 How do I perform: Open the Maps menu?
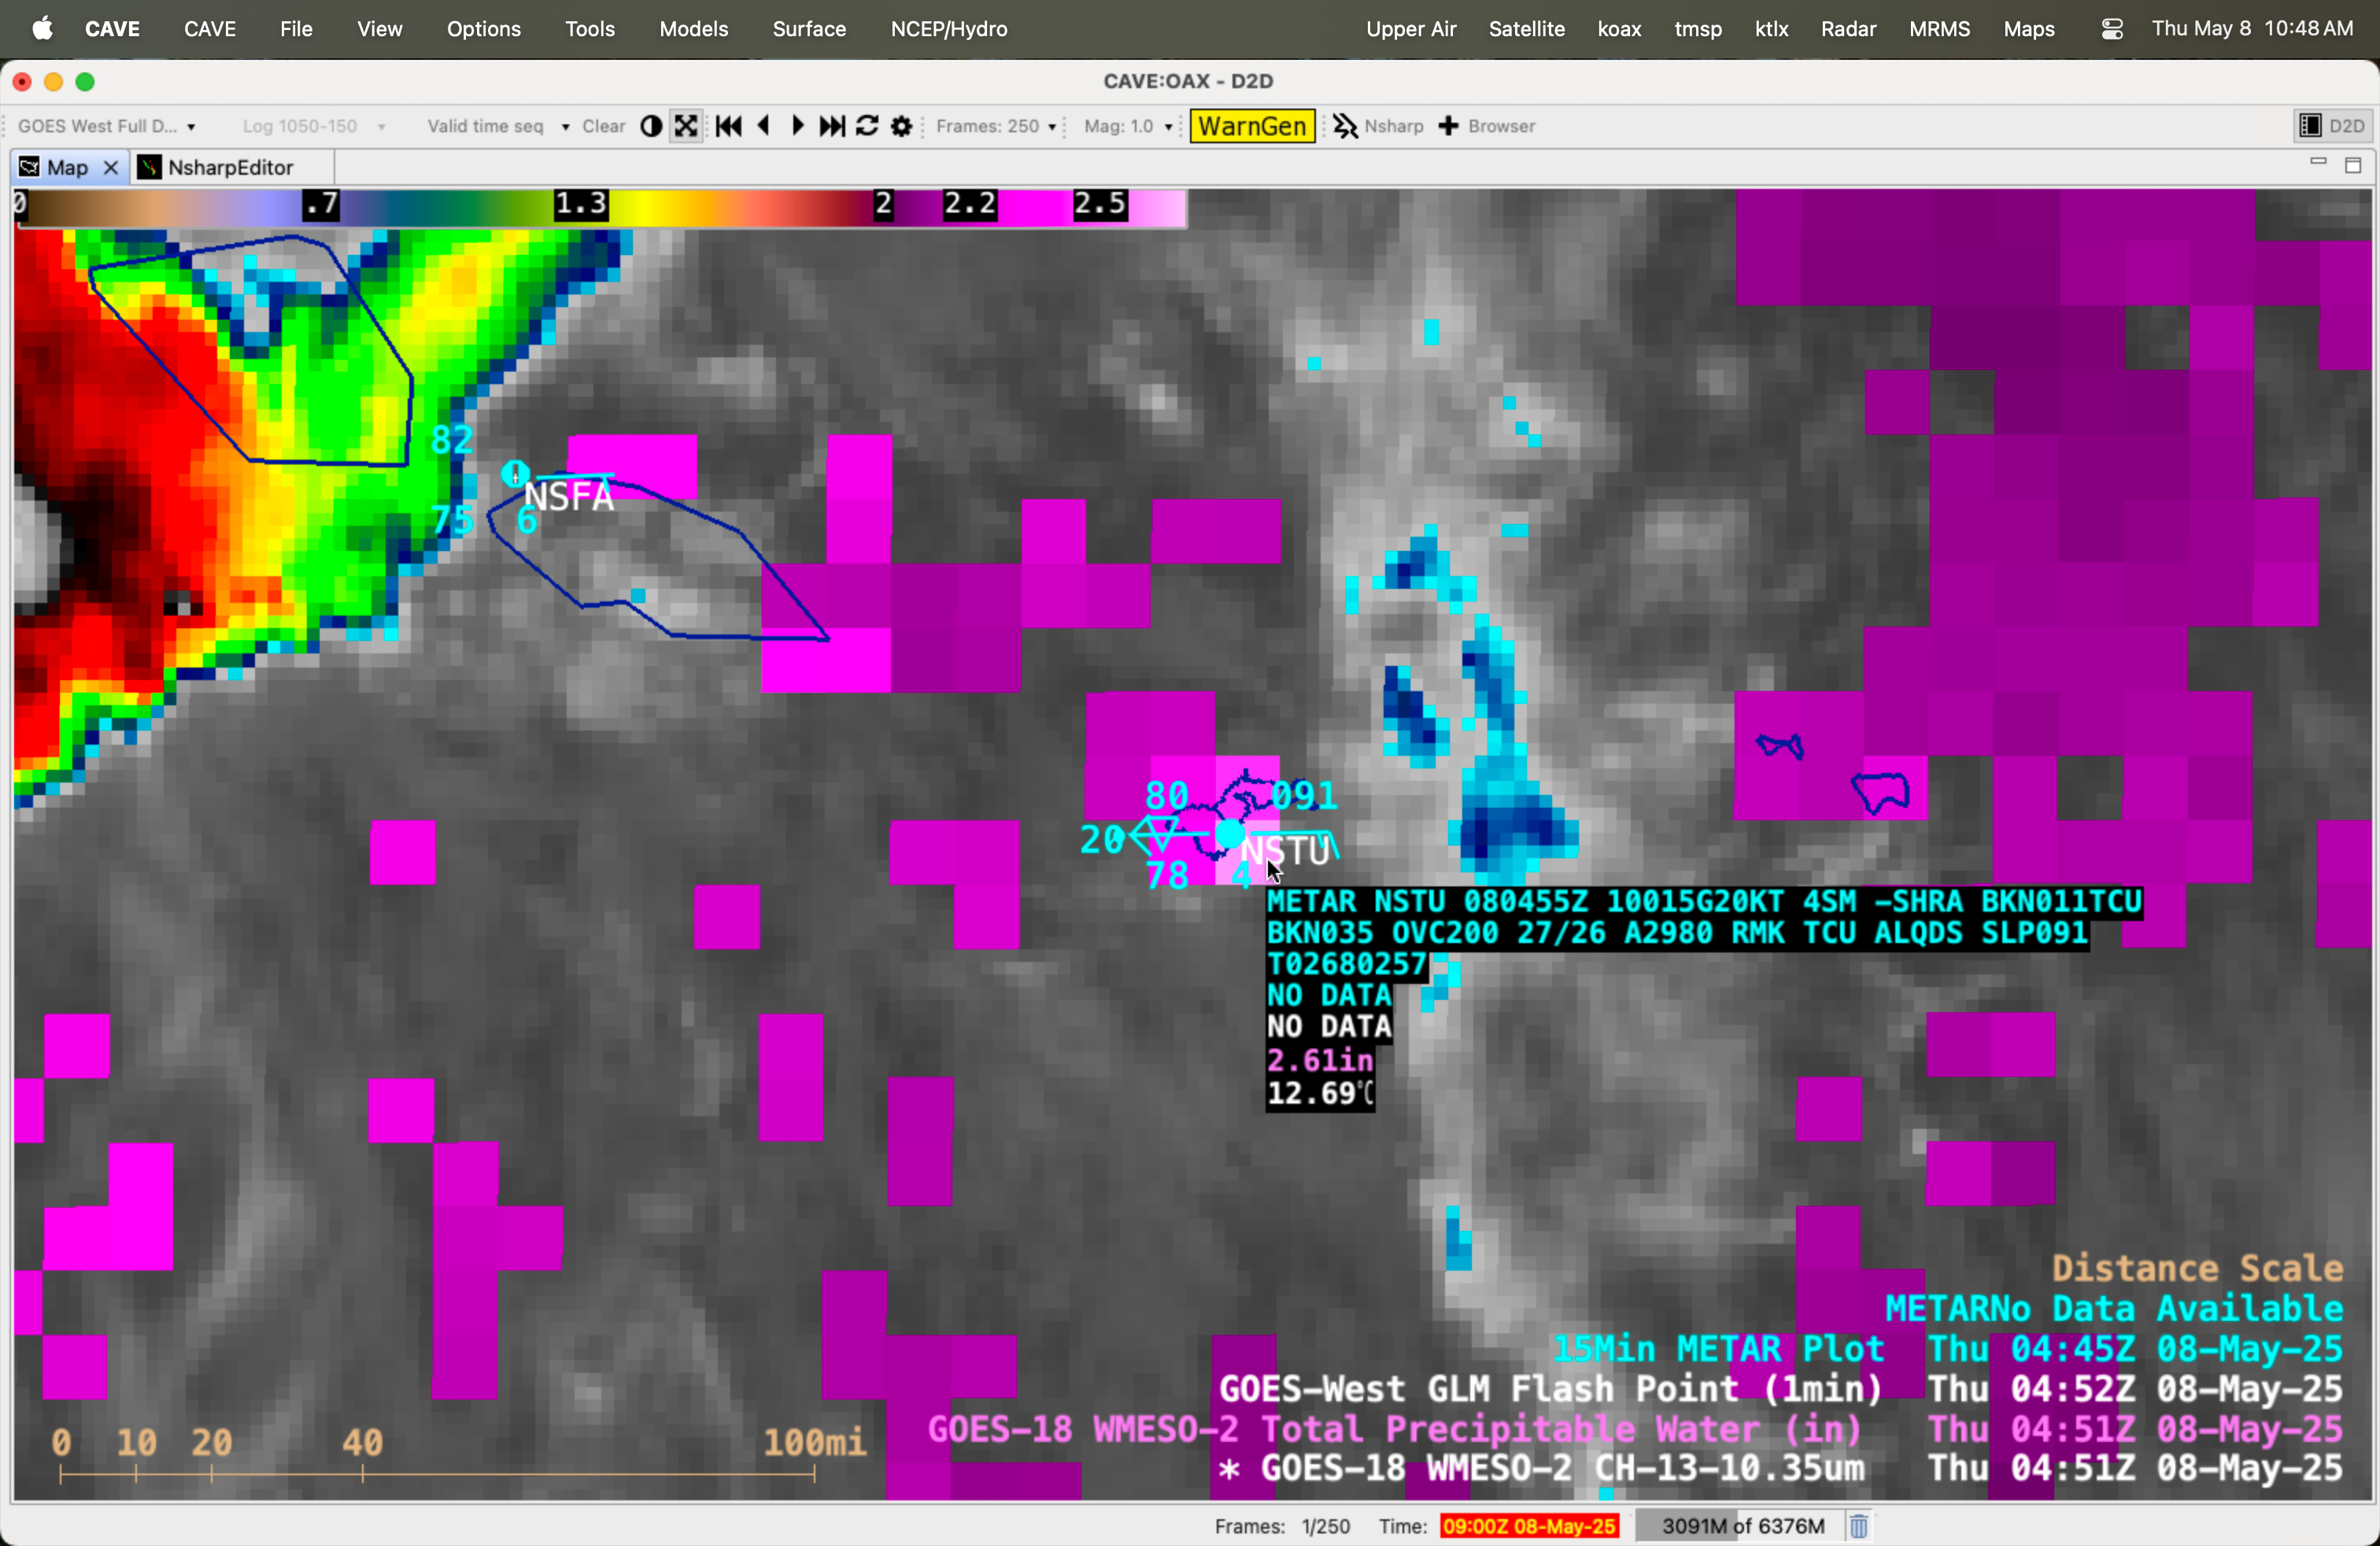[2029, 29]
